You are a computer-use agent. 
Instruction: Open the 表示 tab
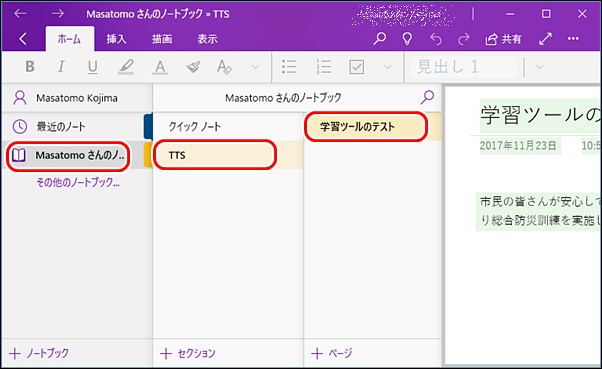(207, 39)
